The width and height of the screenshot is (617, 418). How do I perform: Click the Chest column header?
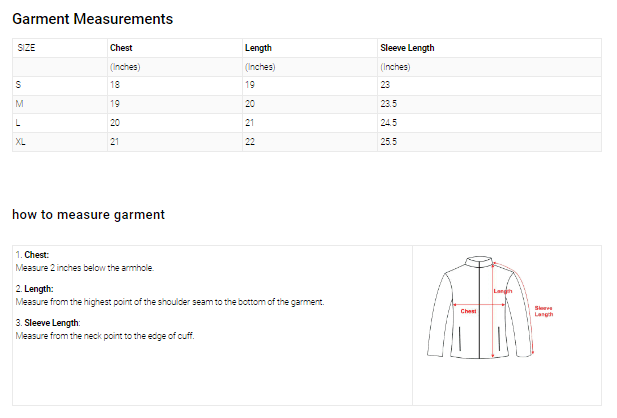121,48
